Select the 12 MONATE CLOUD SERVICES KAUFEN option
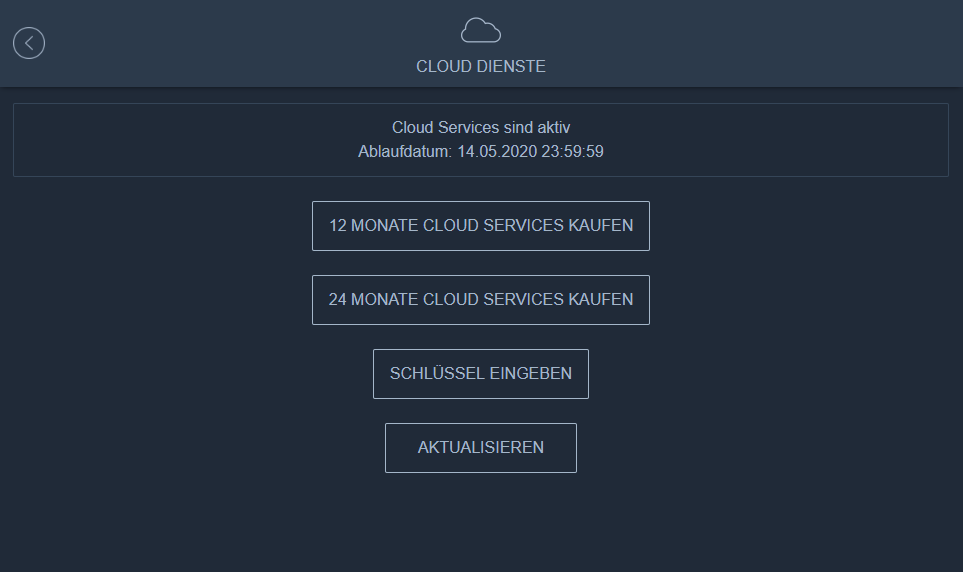 click(480, 226)
